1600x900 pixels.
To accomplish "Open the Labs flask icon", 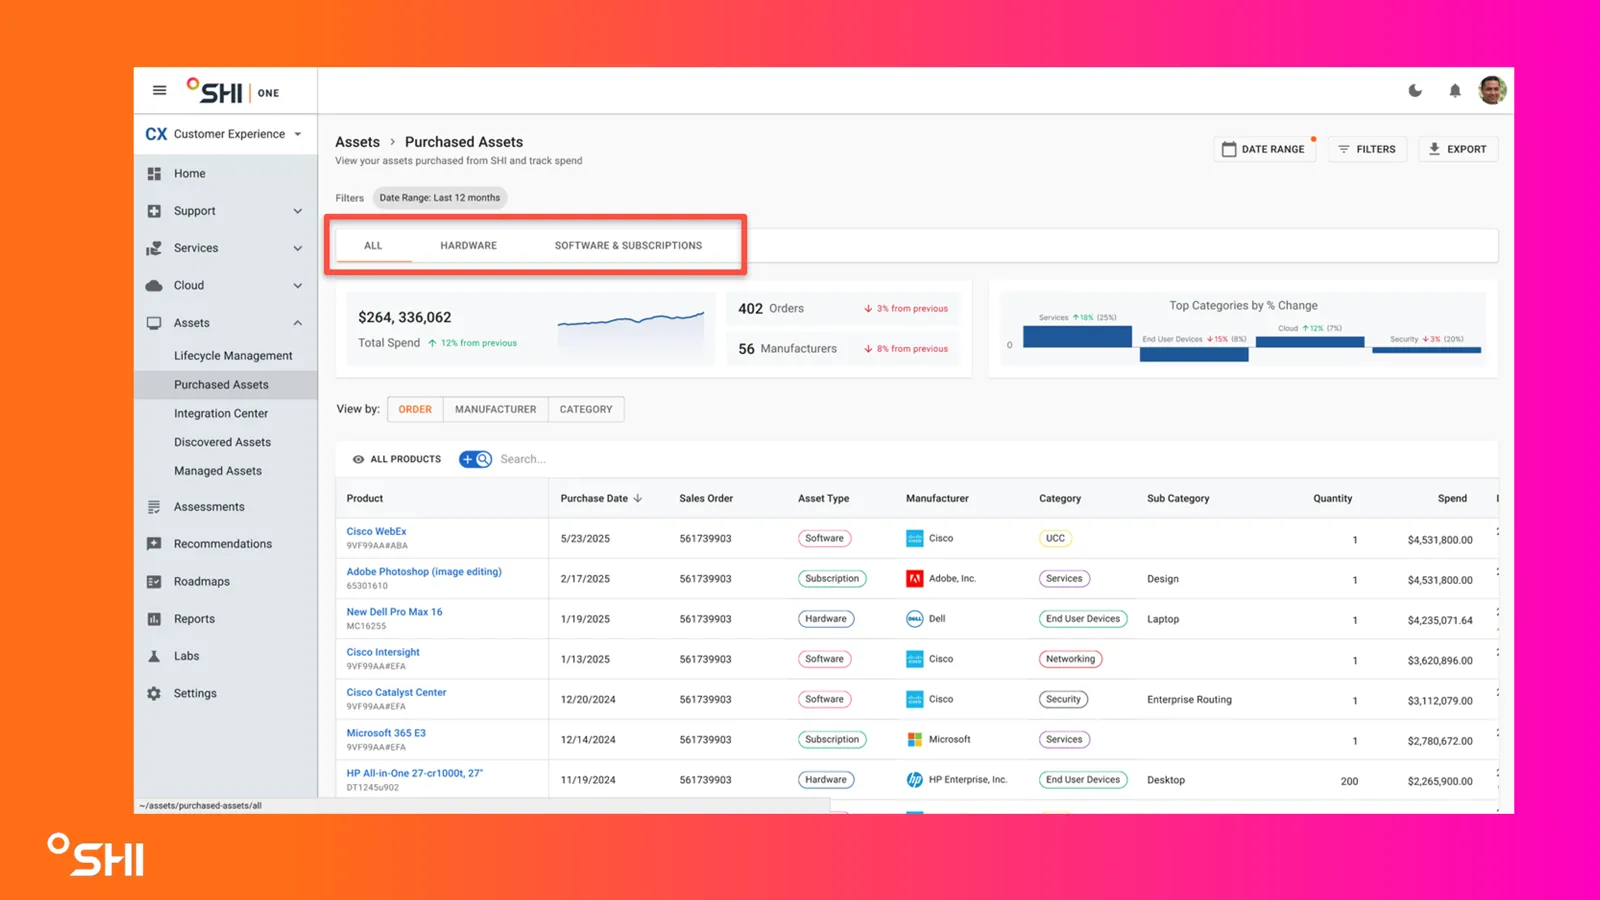I will pyautogui.click(x=154, y=656).
